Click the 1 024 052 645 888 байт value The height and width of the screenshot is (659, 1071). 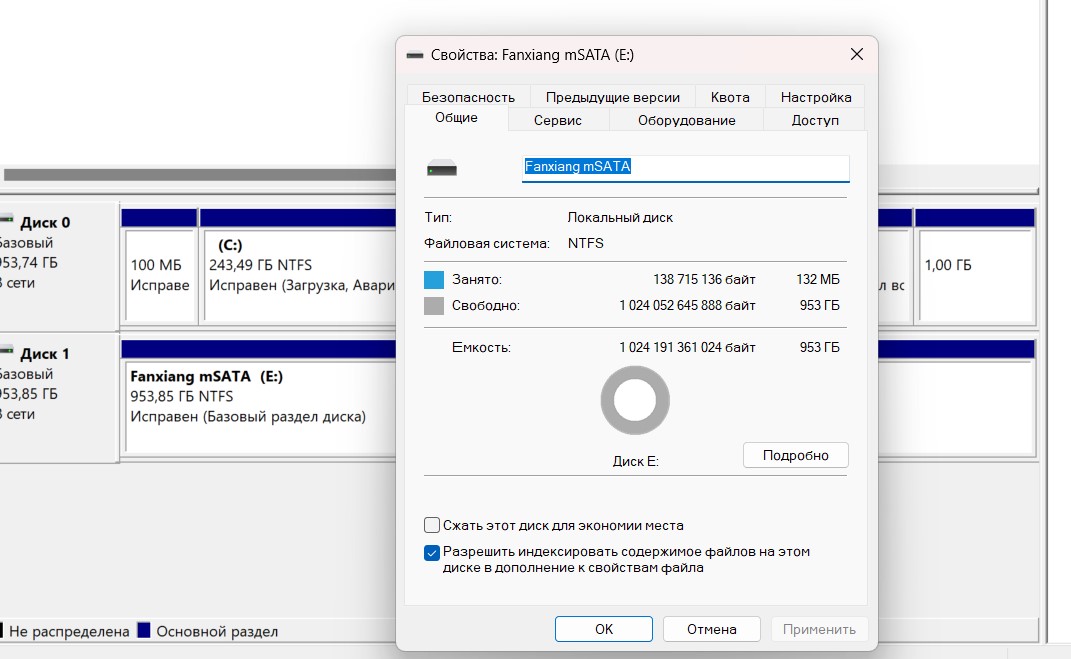[x=687, y=305]
